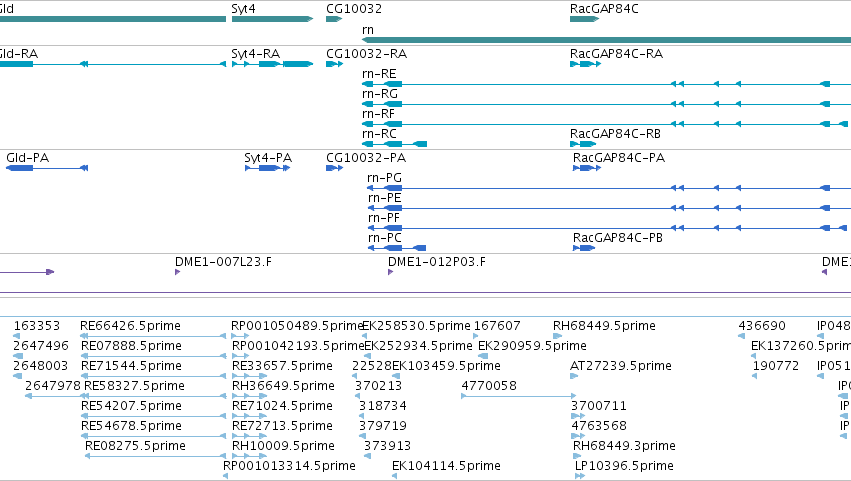Select the RacGAP84C gene label
The height and width of the screenshot is (481, 851).
(x=604, y=9)
